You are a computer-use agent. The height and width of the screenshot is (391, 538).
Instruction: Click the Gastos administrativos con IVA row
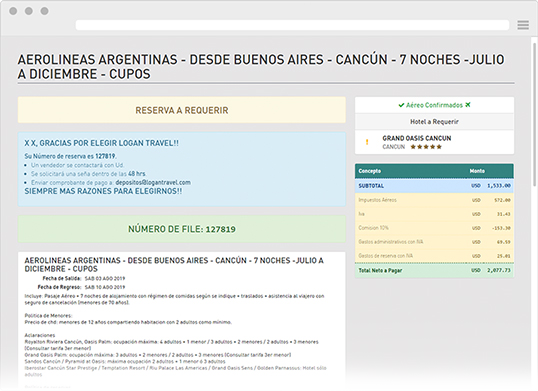[434, 242]
